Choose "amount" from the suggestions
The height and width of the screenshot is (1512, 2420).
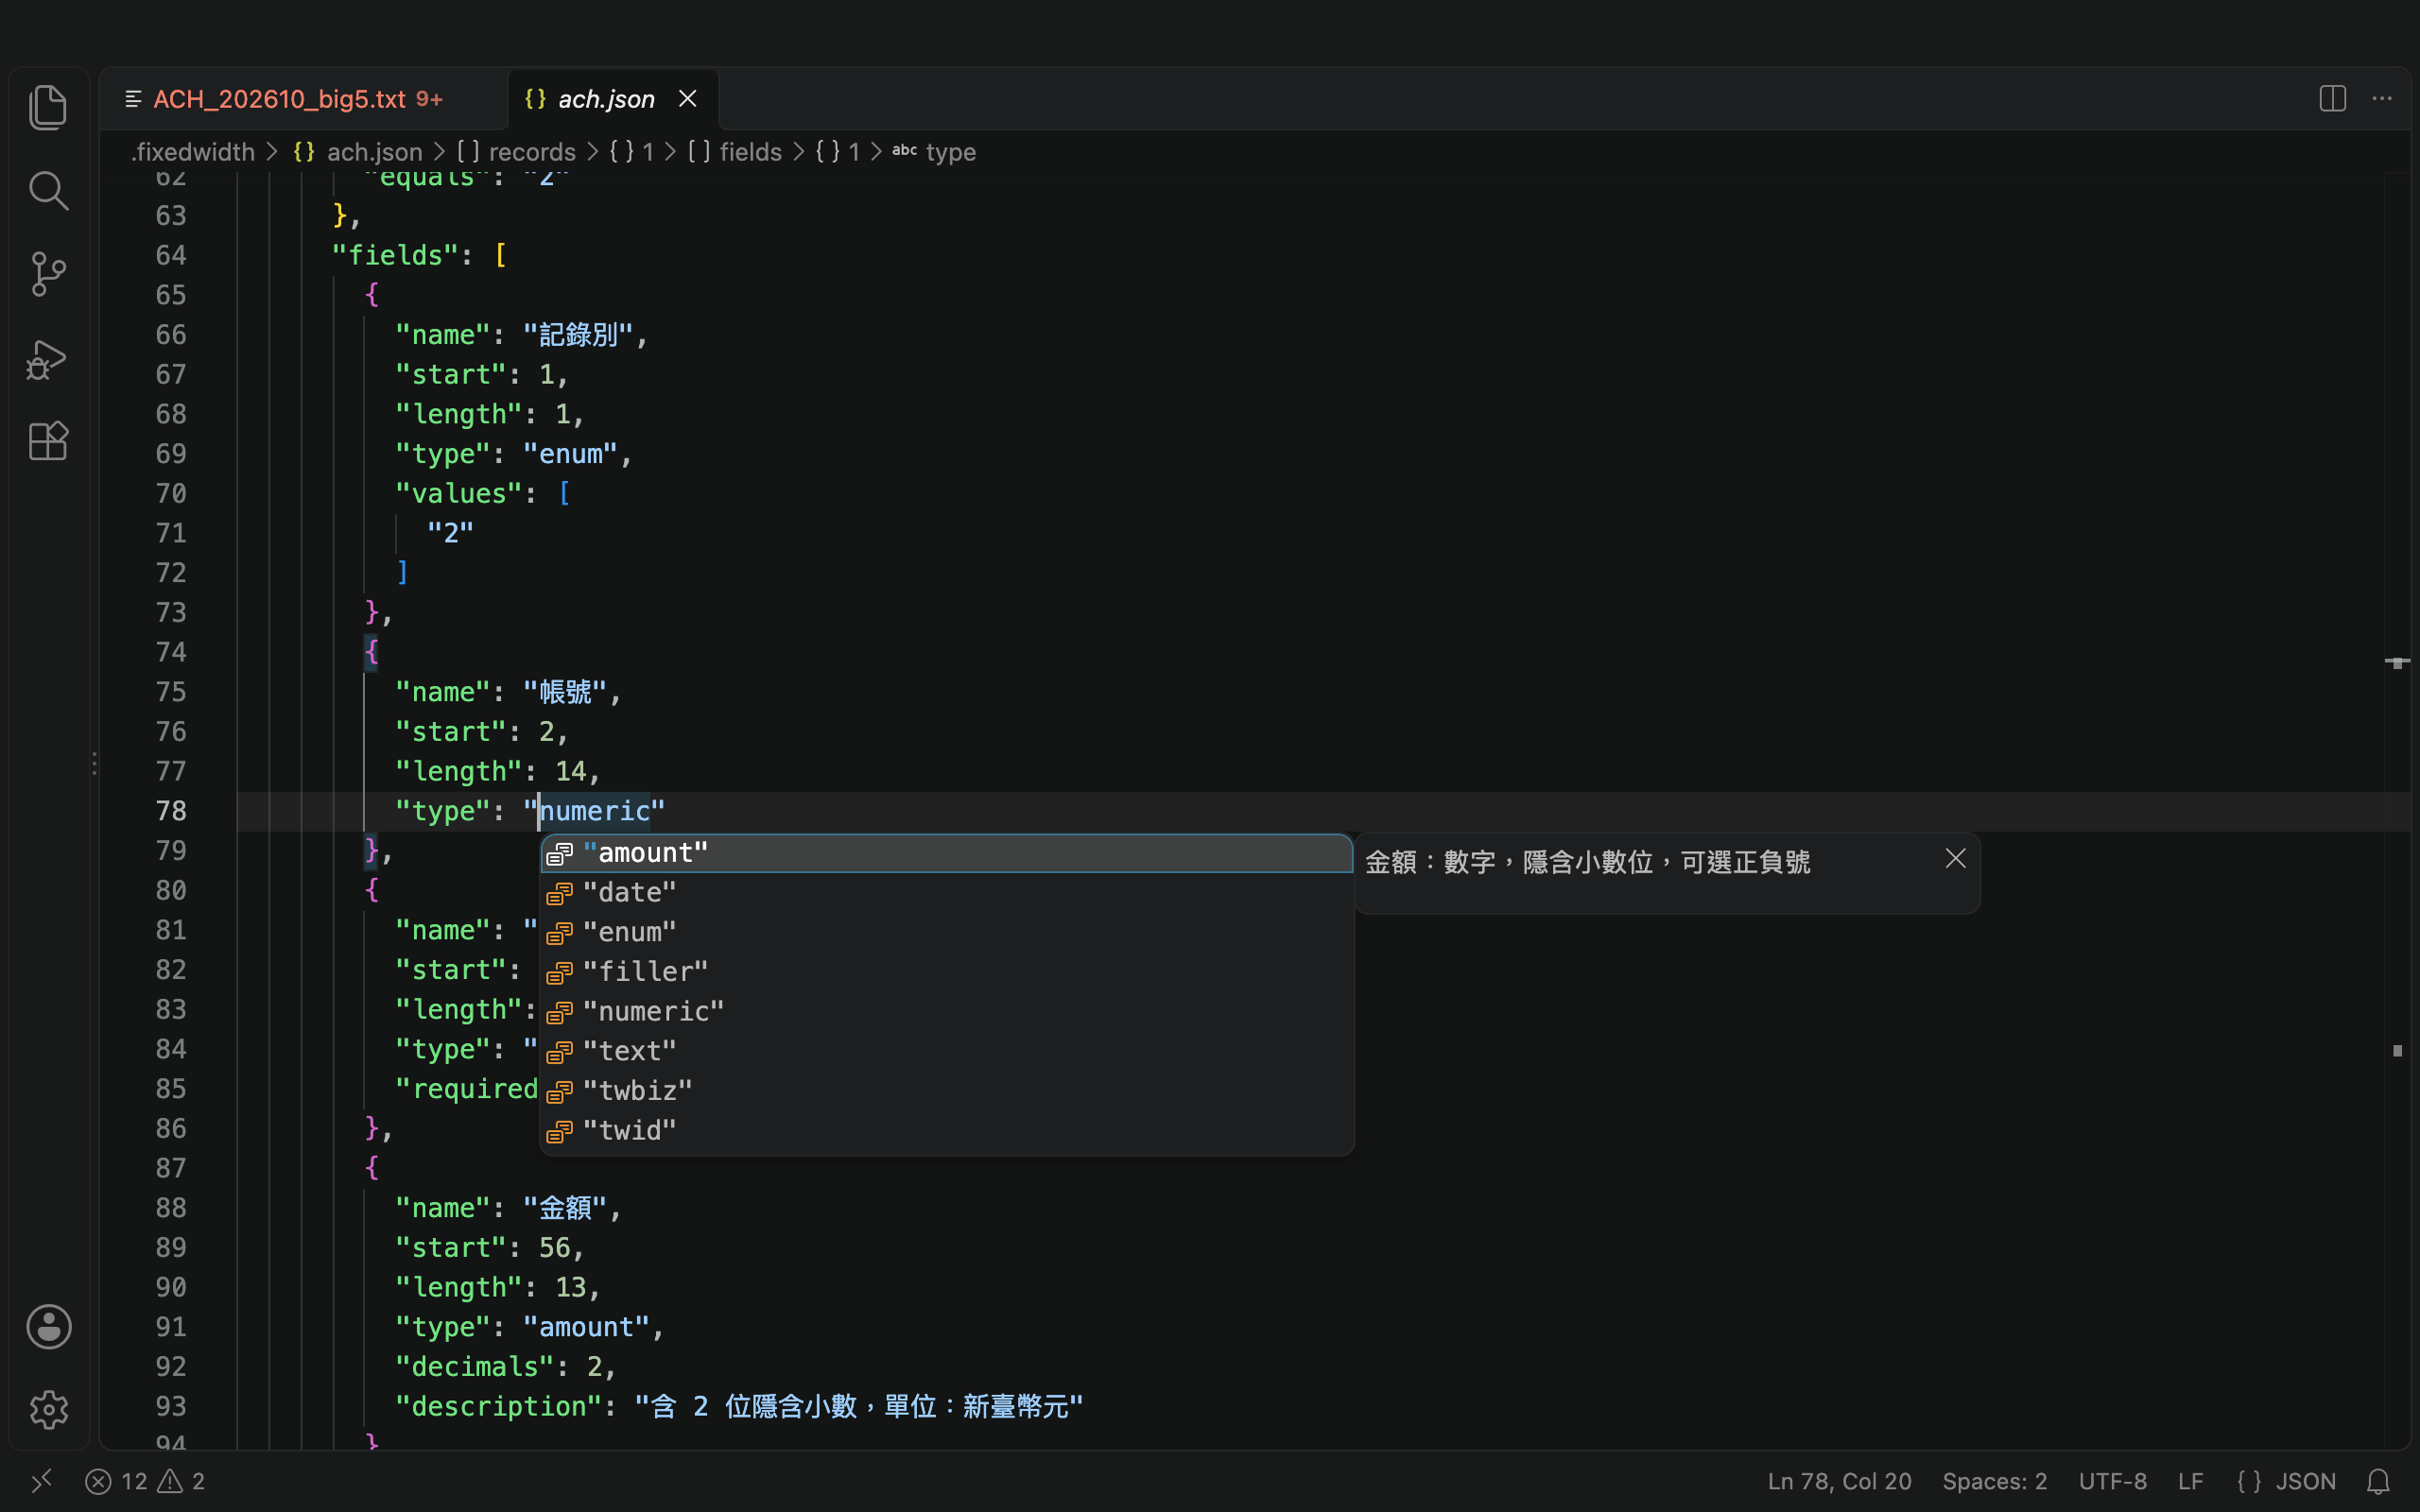tap(946, 853)
